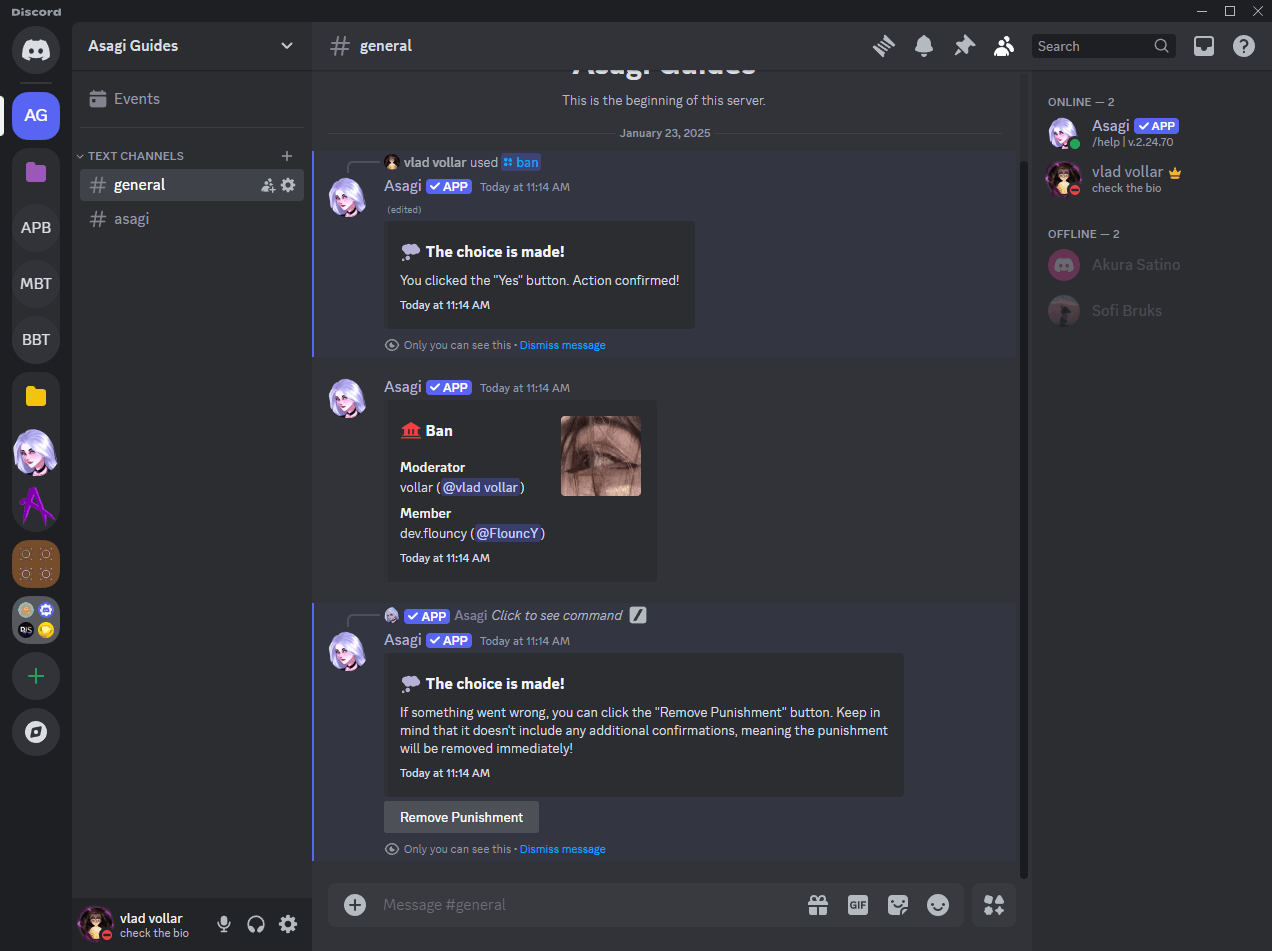Select the #general channel
Screen dimensions: 1272x951
point(192,185)
